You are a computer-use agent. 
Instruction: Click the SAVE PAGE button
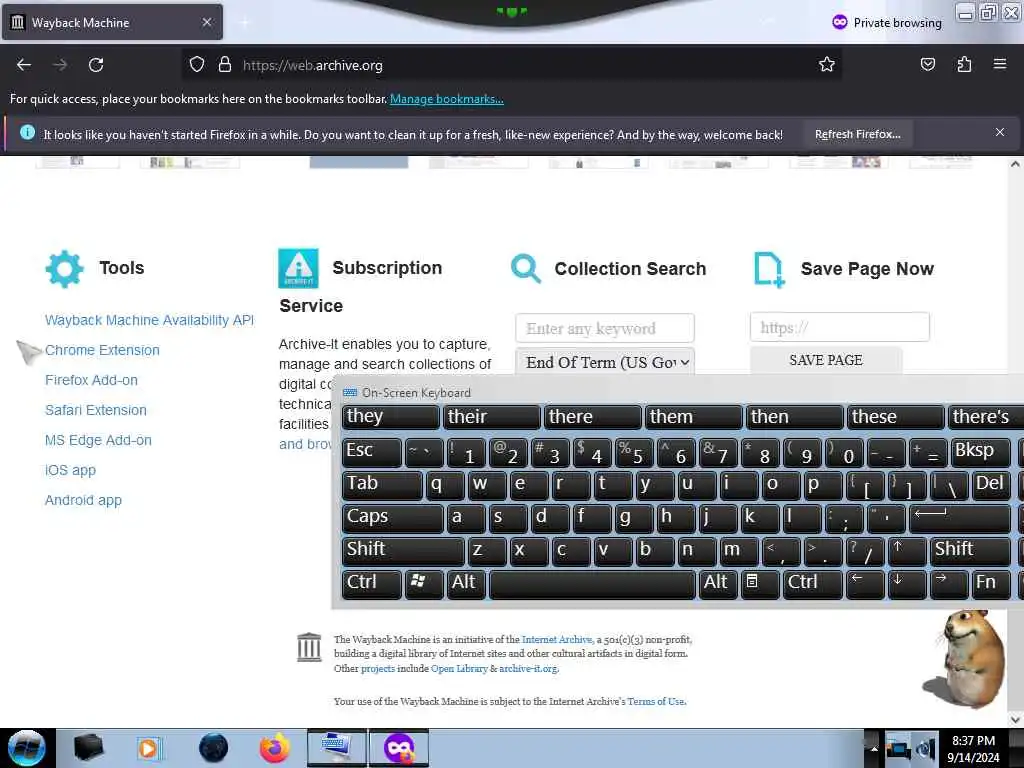click(826, 360)
